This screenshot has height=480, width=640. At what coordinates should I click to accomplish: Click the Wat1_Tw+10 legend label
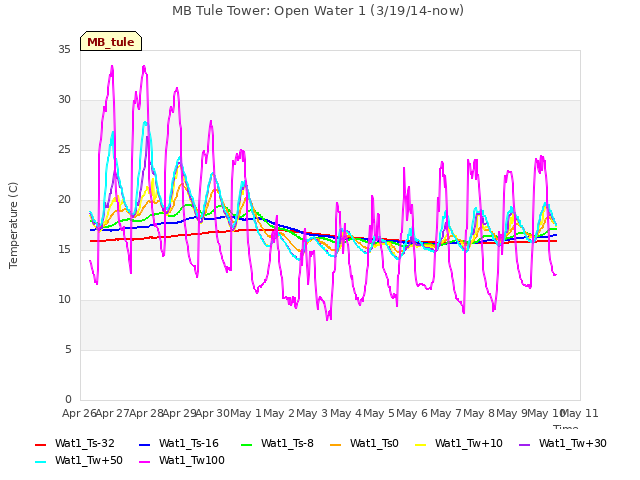click(469, 443)
